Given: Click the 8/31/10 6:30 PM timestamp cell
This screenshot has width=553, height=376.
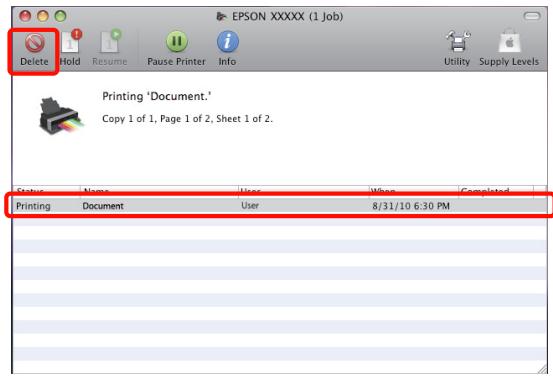Looking at the screenshot, I should [411, 206].
